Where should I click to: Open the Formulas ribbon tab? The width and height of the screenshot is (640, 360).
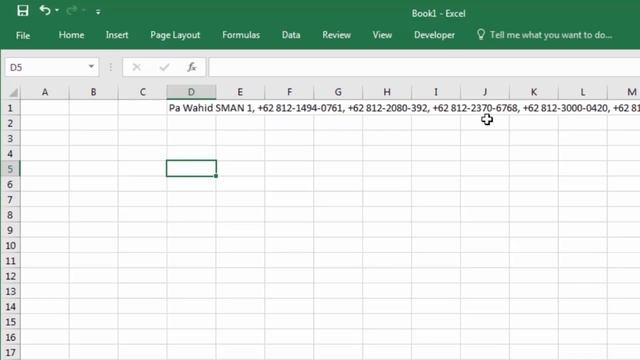(241, 35)
